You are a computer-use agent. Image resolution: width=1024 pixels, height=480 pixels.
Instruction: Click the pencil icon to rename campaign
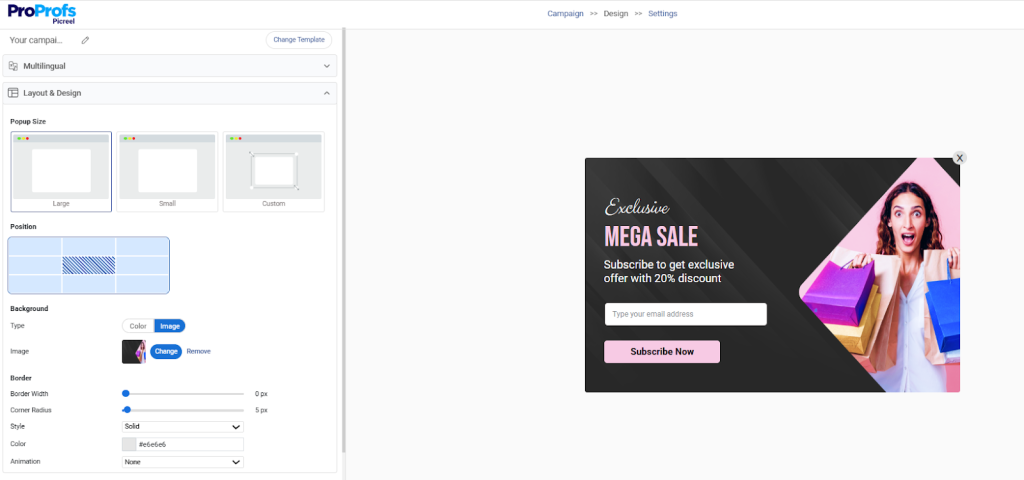click(85, 40)
